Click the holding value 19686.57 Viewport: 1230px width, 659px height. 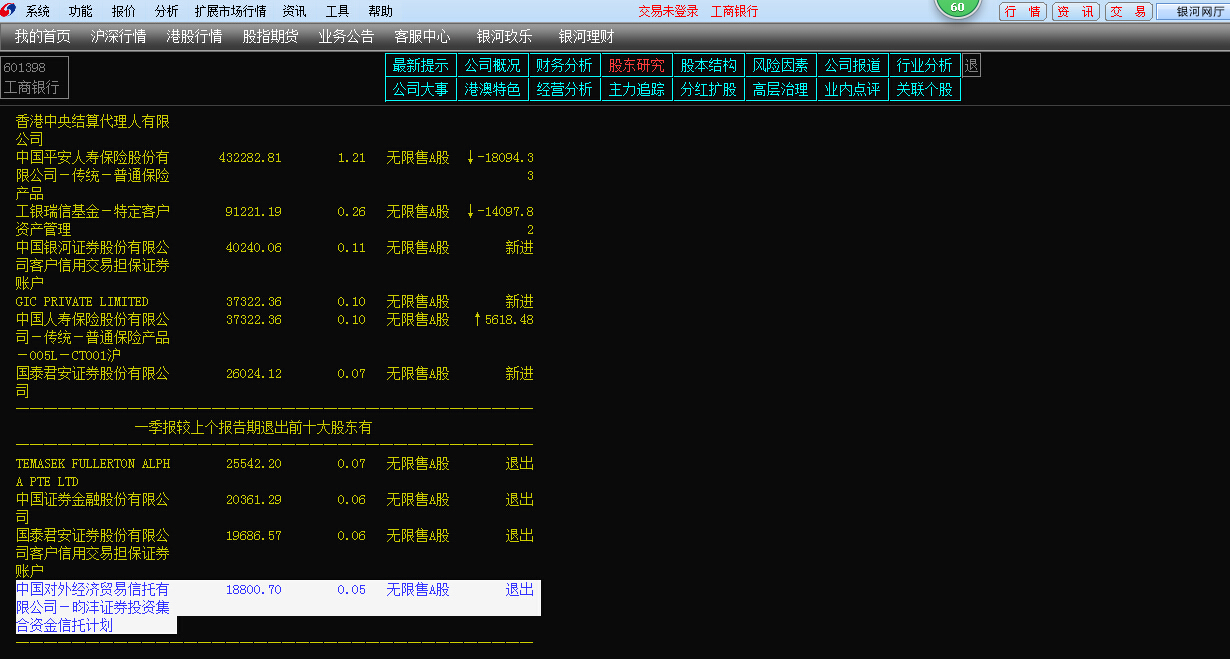point(254,536)
